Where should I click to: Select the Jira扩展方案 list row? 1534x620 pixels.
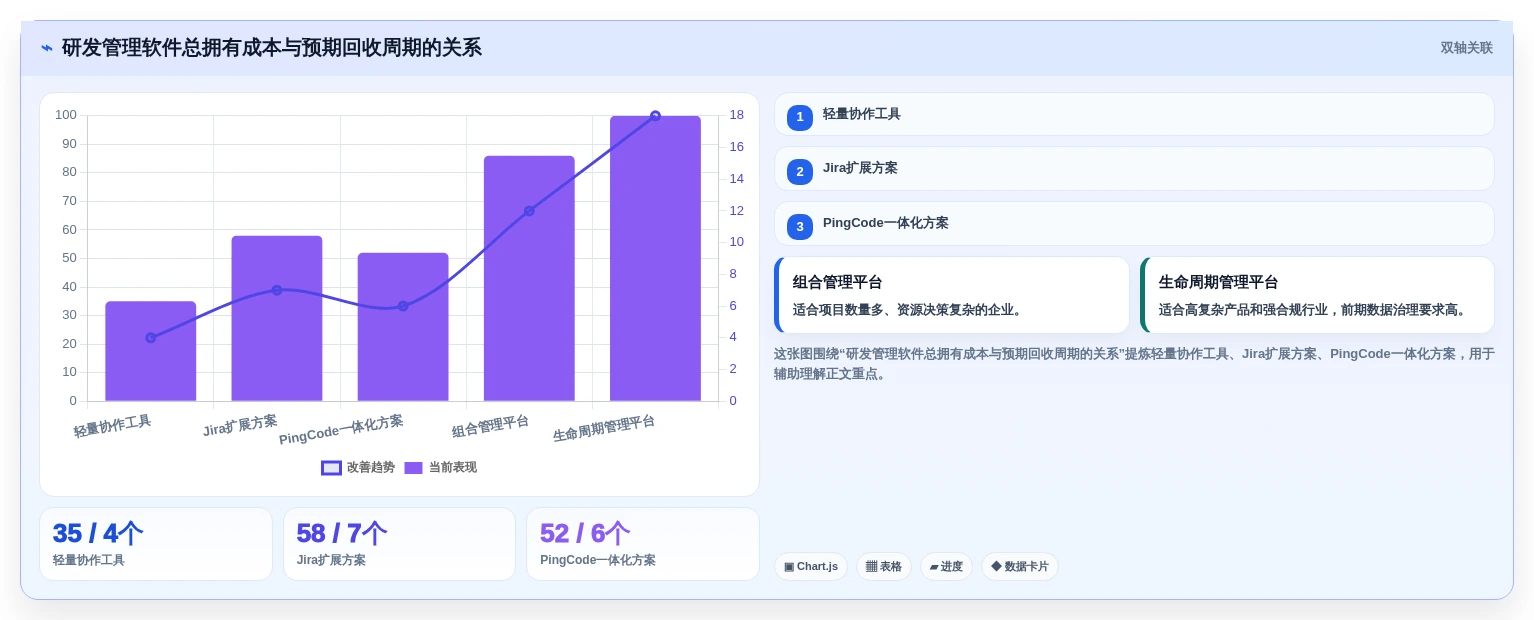1134,169
